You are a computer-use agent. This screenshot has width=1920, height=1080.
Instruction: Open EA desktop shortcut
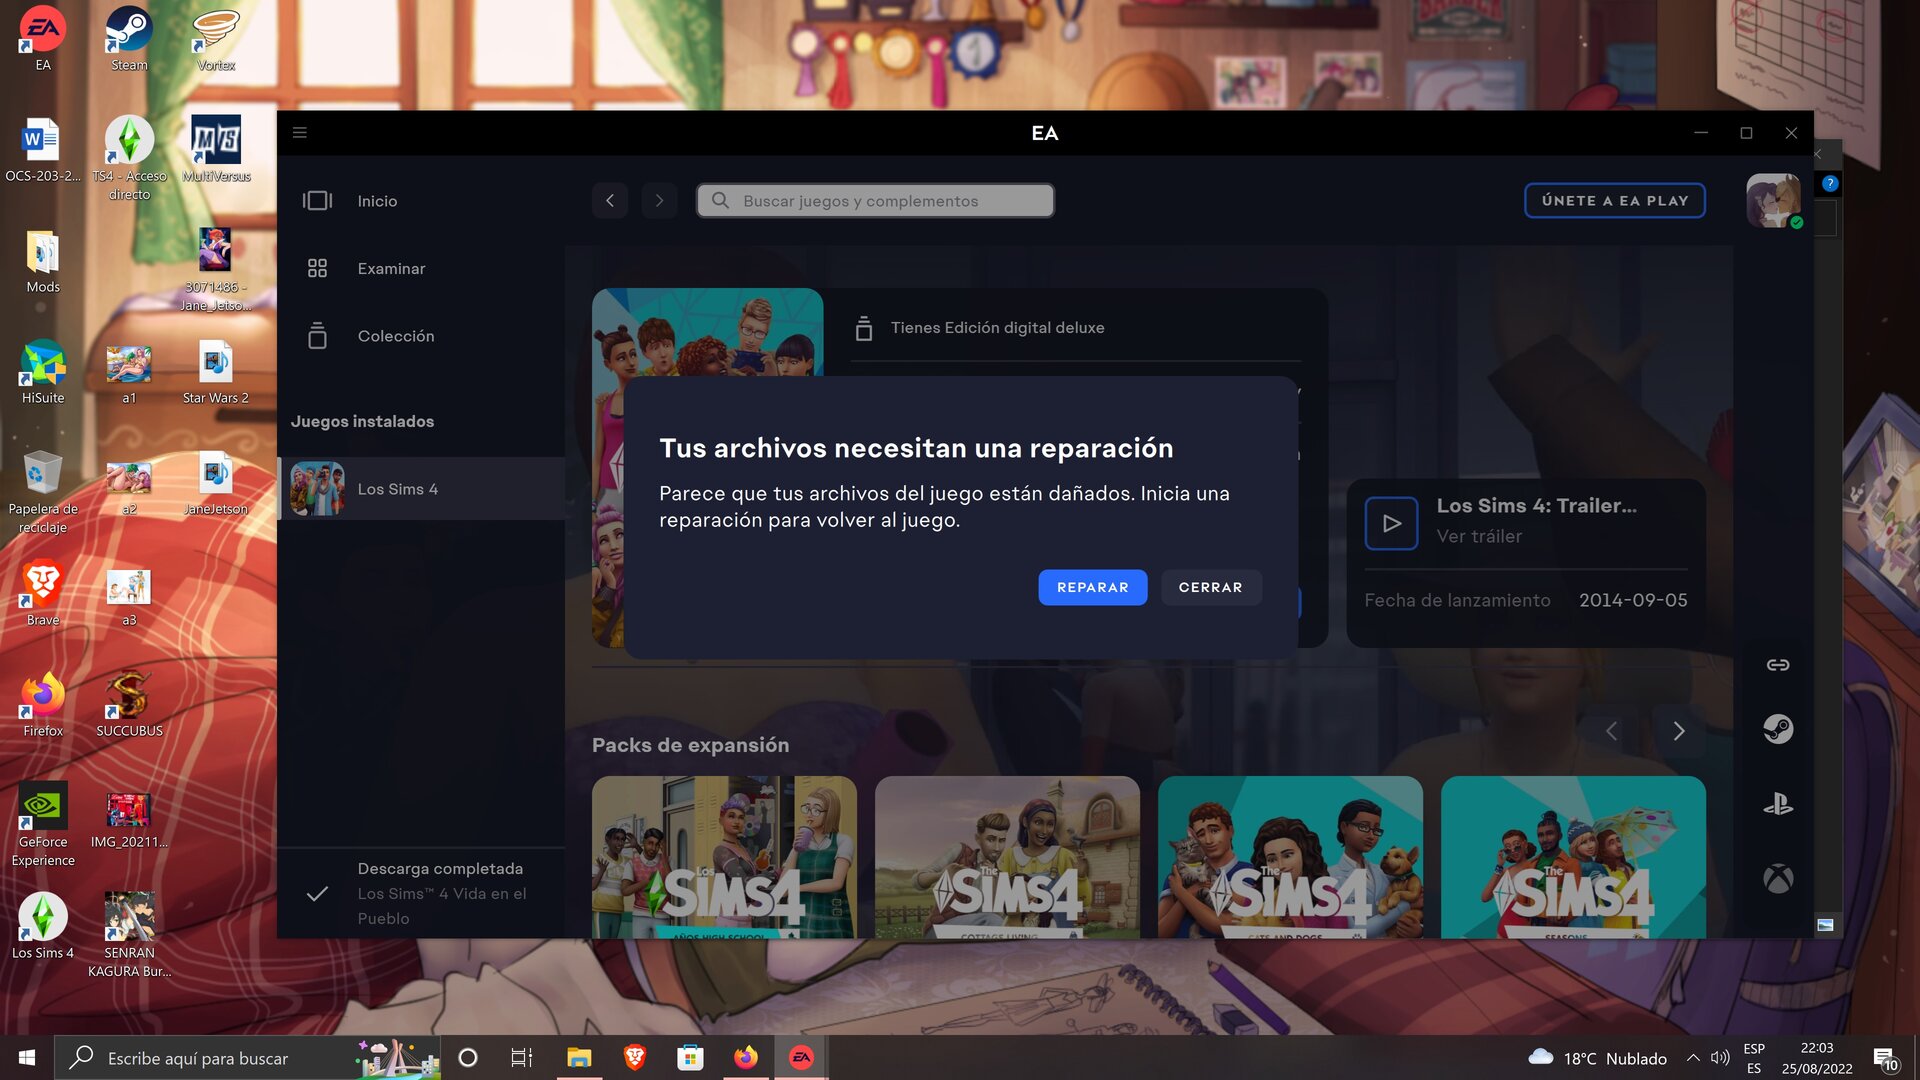(x=43, y=39)
